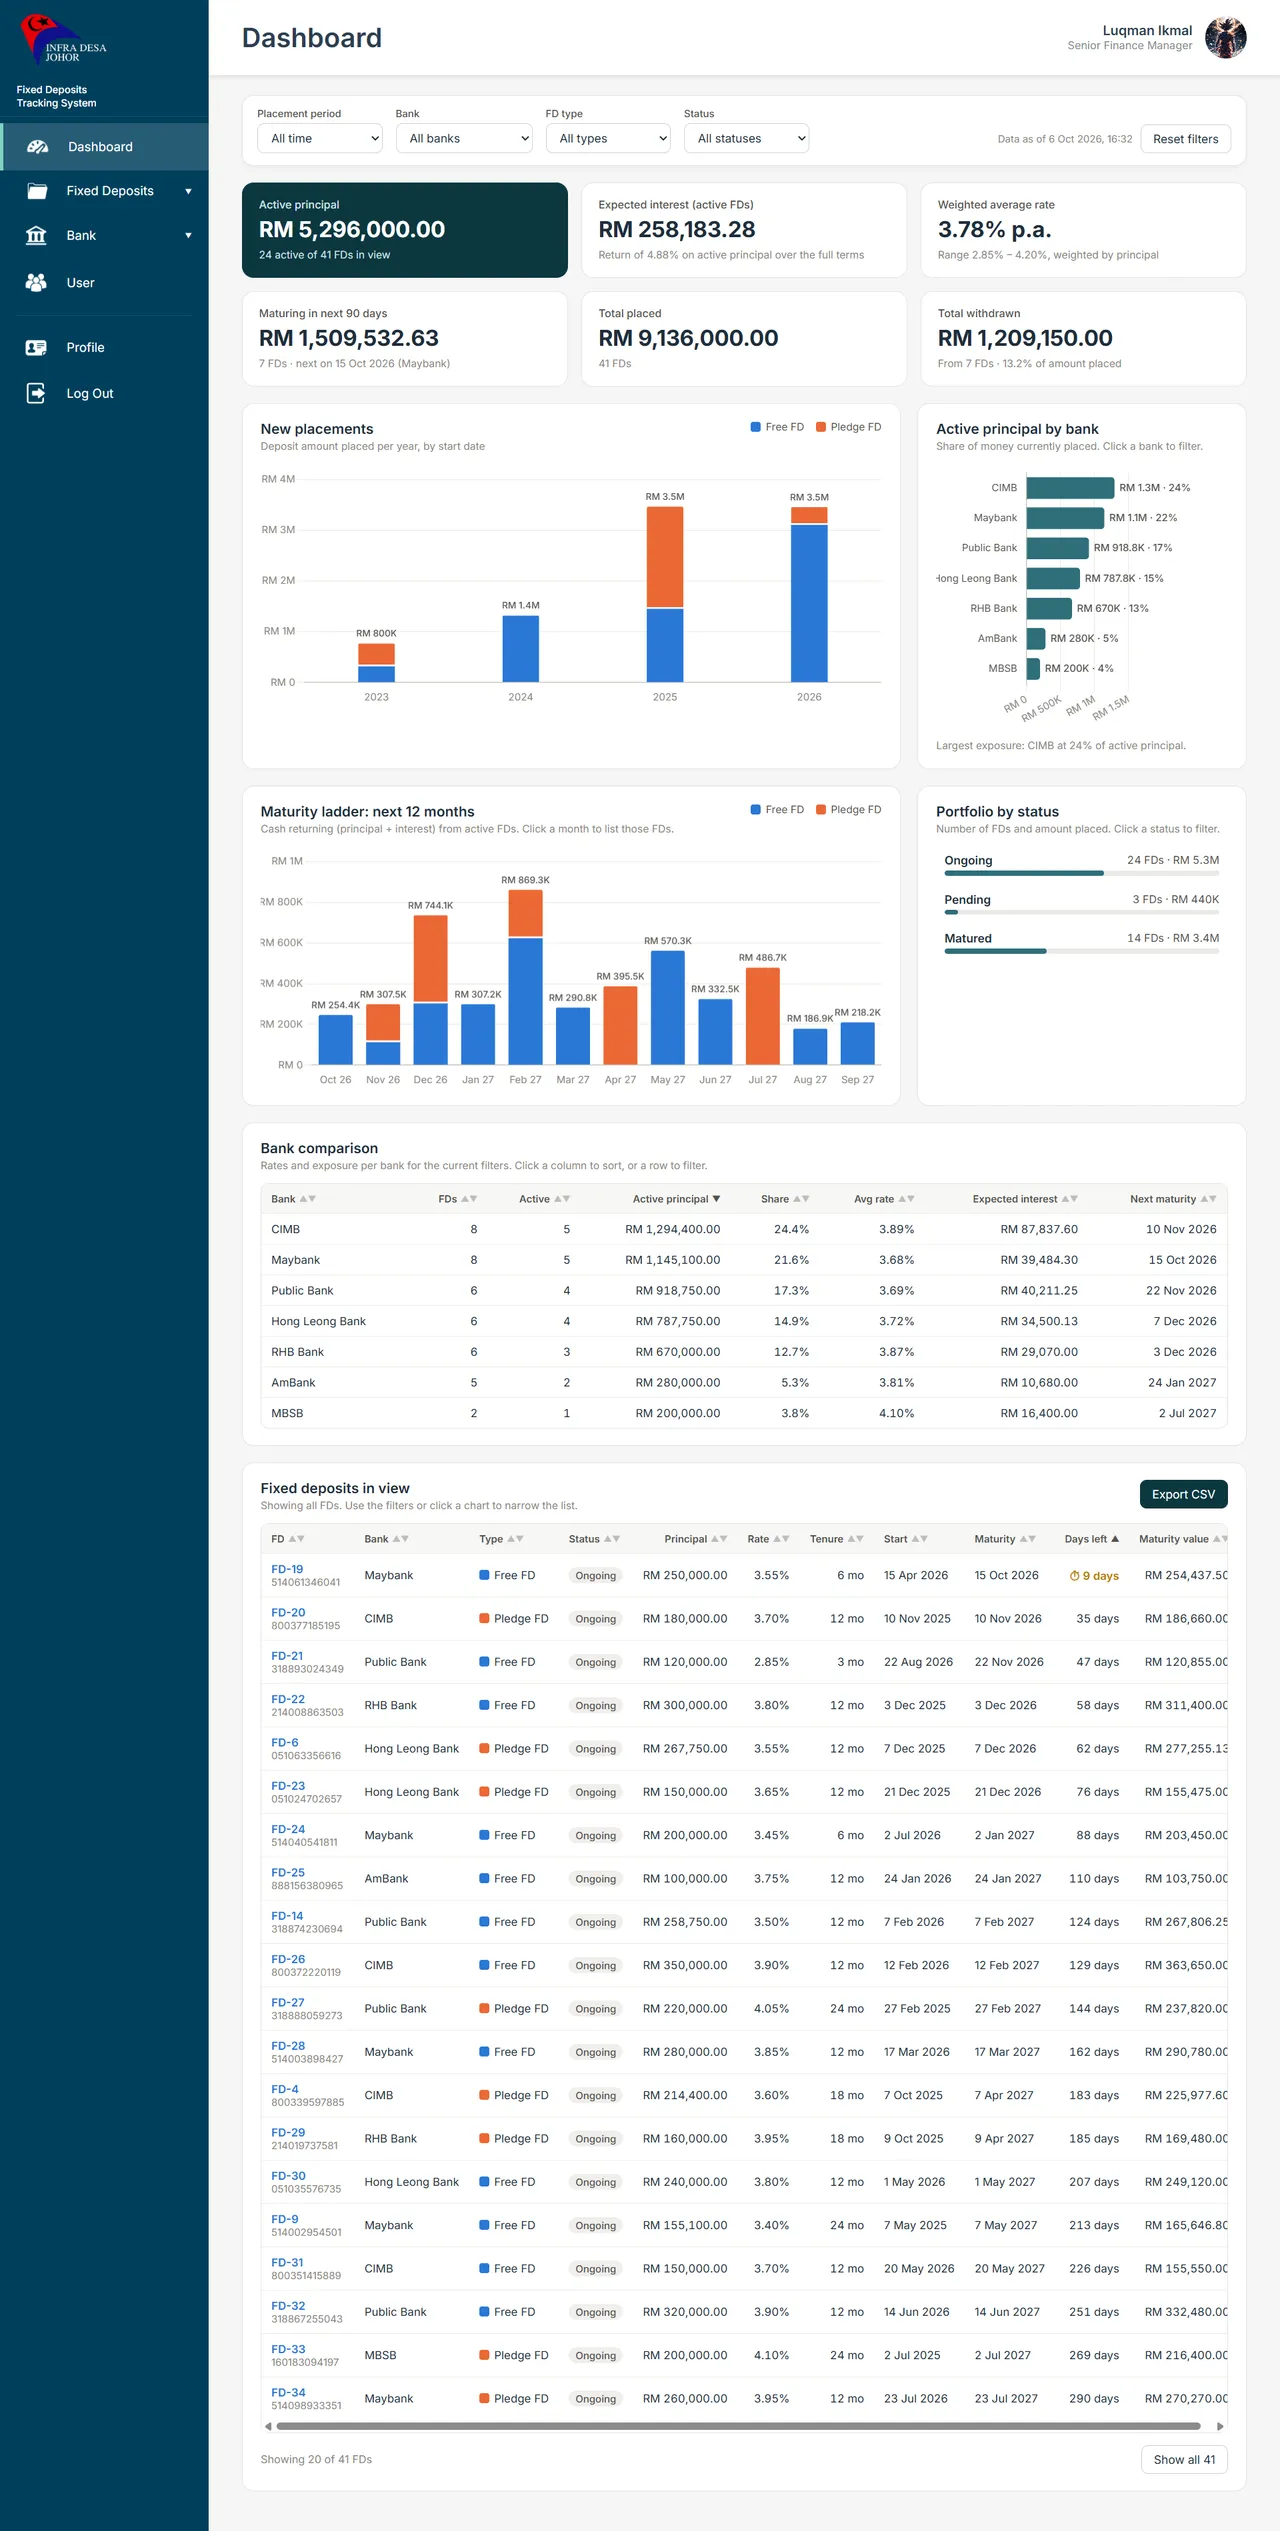
Task: Toggle Free FD legend in Maturity ladder chart
Action: (777, 810)
